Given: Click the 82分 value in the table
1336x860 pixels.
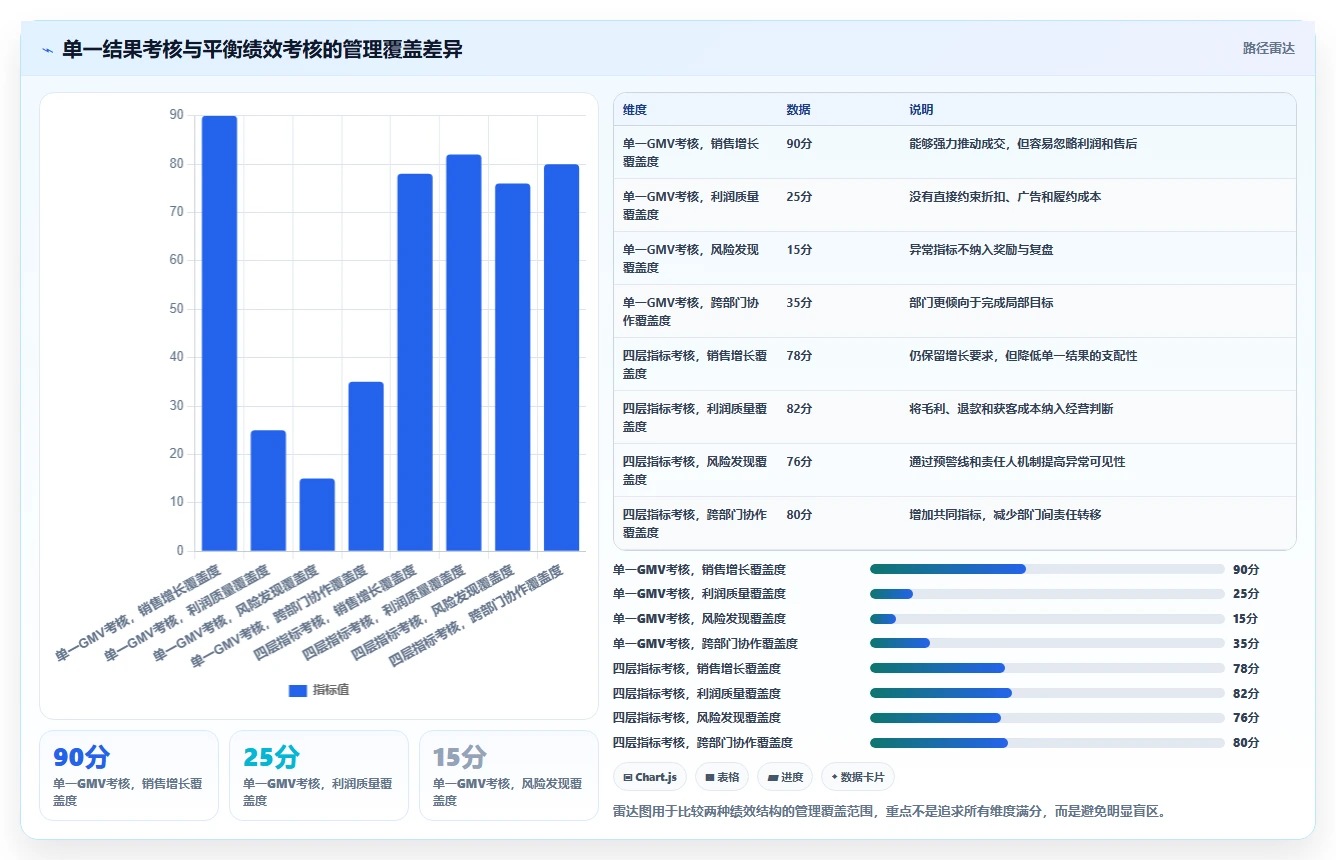Looking at the screenshot, I should [799, 409].
